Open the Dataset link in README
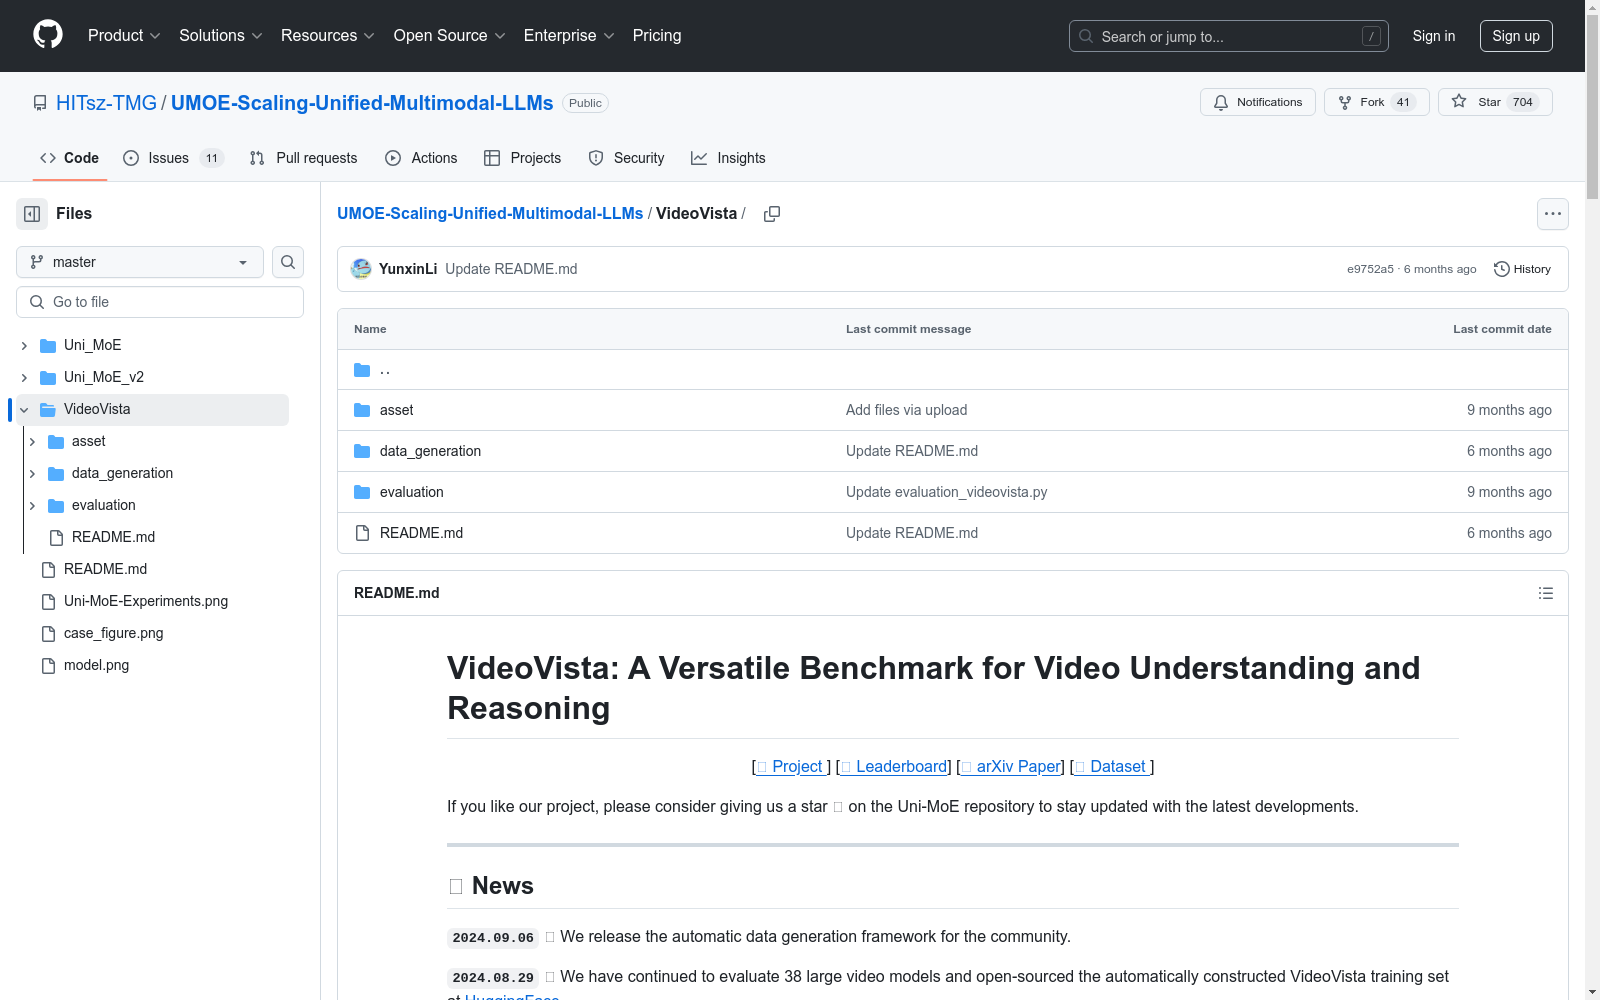 (x=1112, y=766)
